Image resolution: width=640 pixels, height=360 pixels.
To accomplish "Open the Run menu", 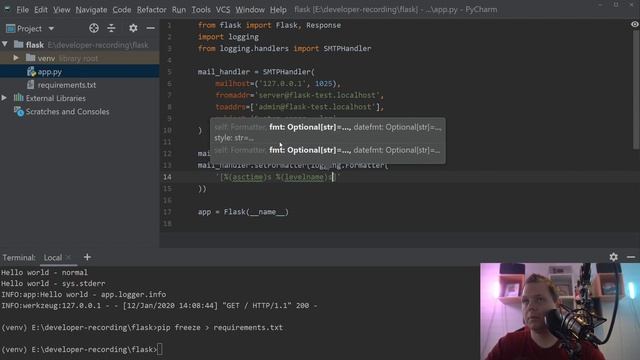I will pyautogui.click(x=179, y=9).
